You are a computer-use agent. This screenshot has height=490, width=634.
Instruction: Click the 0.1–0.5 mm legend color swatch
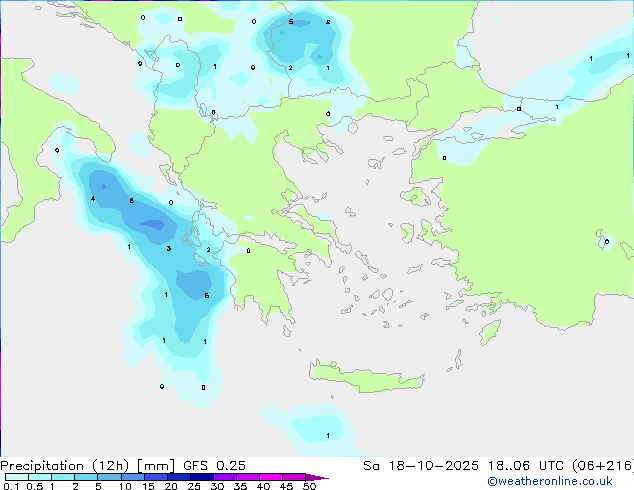pyautogui.click(x=17, y=477)
